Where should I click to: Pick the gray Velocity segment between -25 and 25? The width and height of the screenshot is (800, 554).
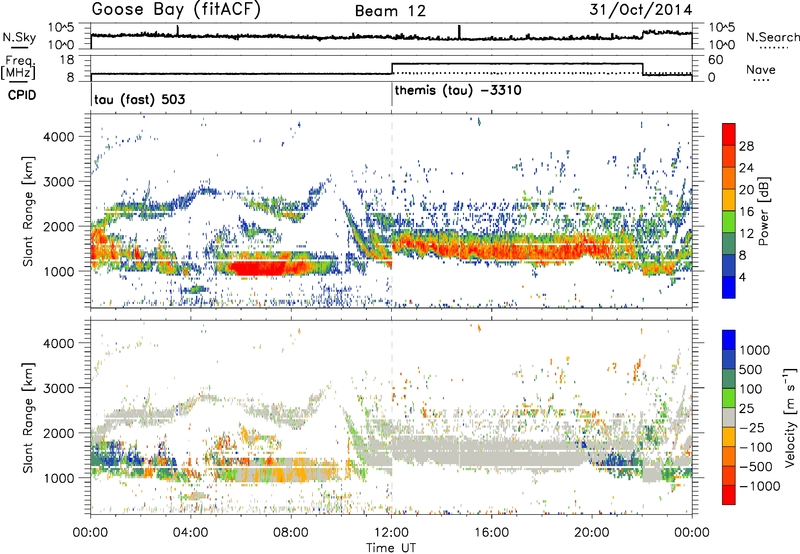729,417
